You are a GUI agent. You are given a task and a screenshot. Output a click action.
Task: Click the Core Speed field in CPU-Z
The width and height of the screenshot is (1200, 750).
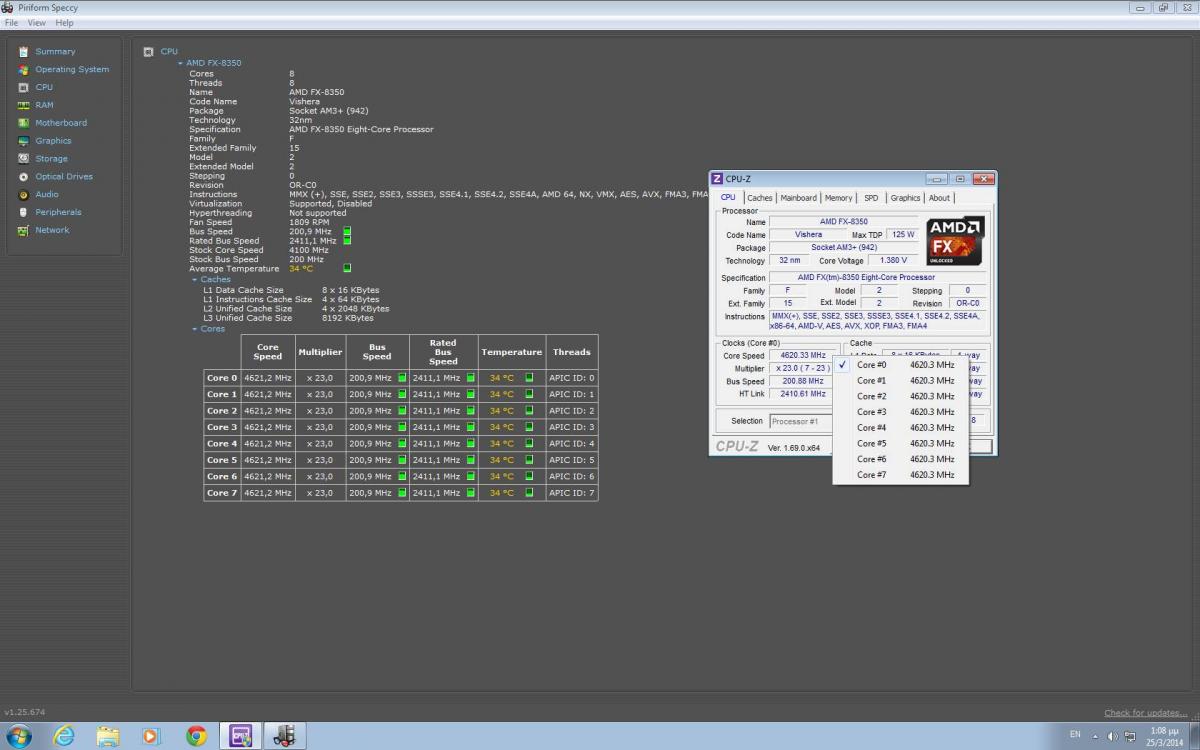pos(804,356)
